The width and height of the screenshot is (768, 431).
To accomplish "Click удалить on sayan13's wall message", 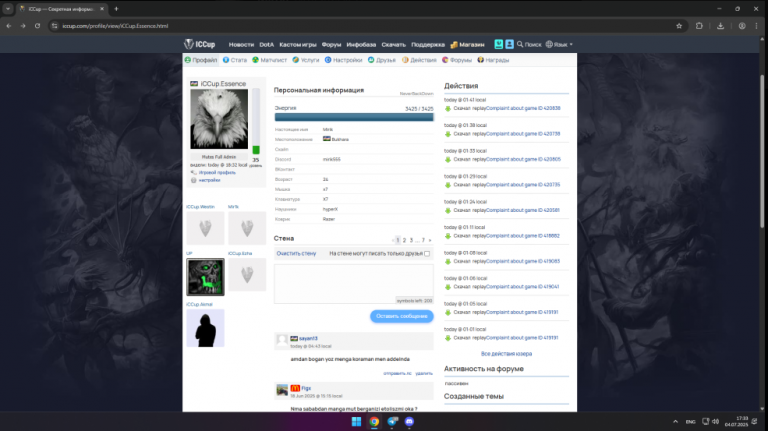I will pyautogui.click(x=424, y=373).
